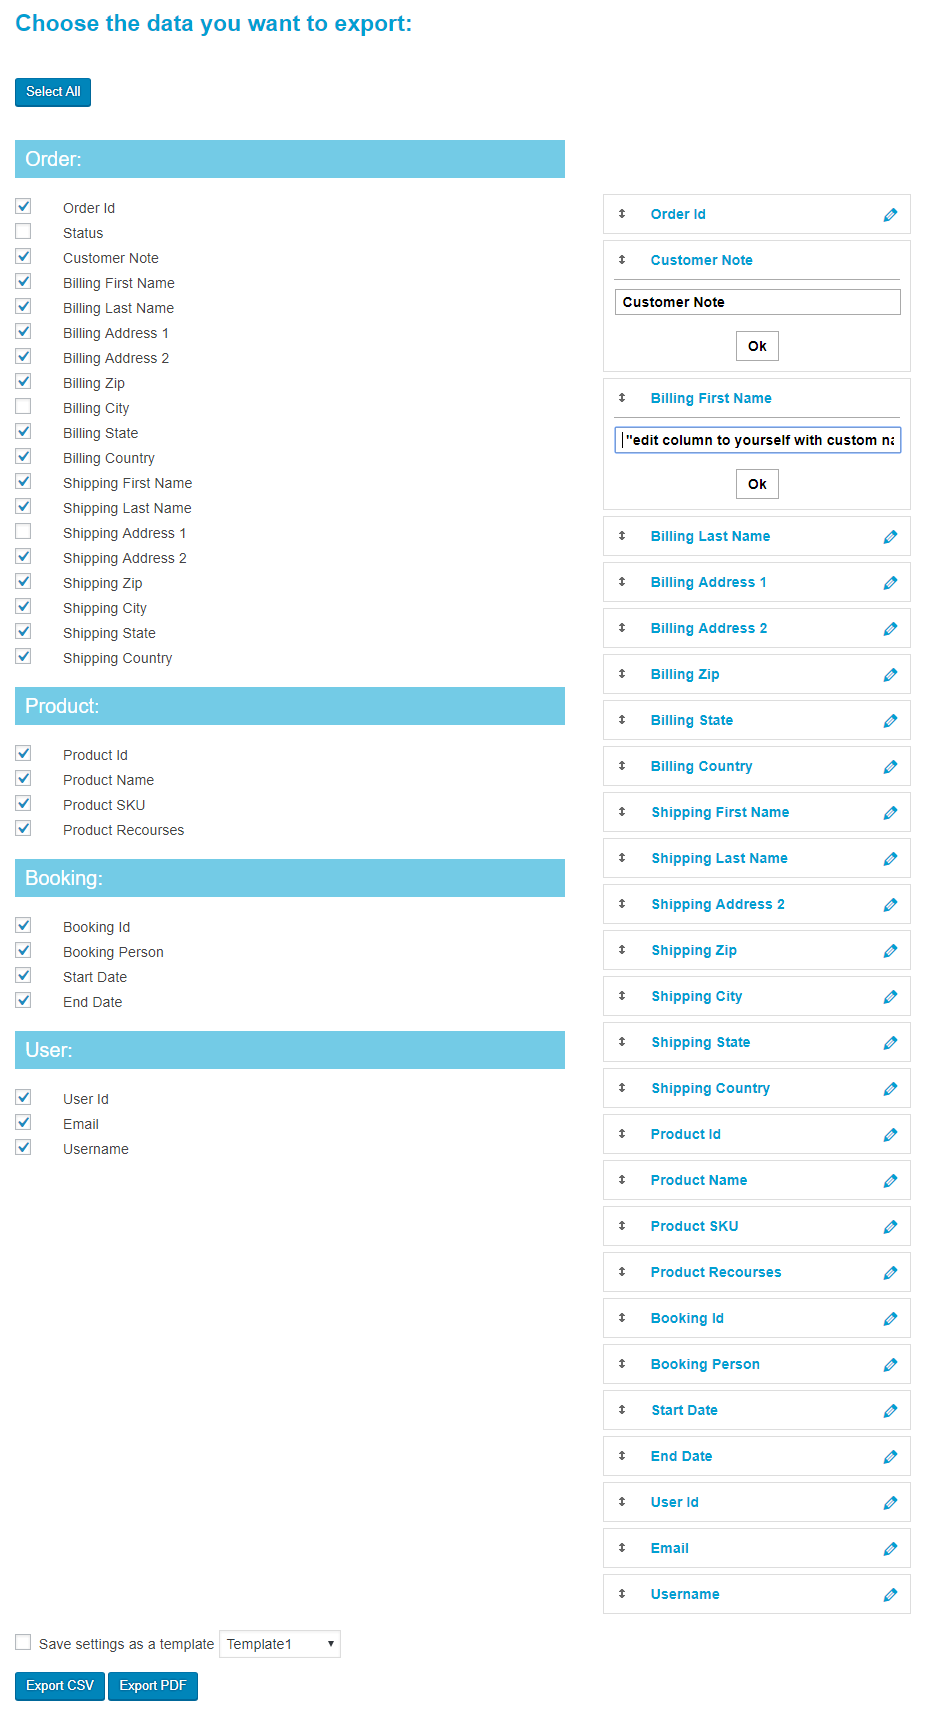Uncheck the Product Recourses checkbox
Viewport: 925px width, 1711px height.
click(23, 828)
